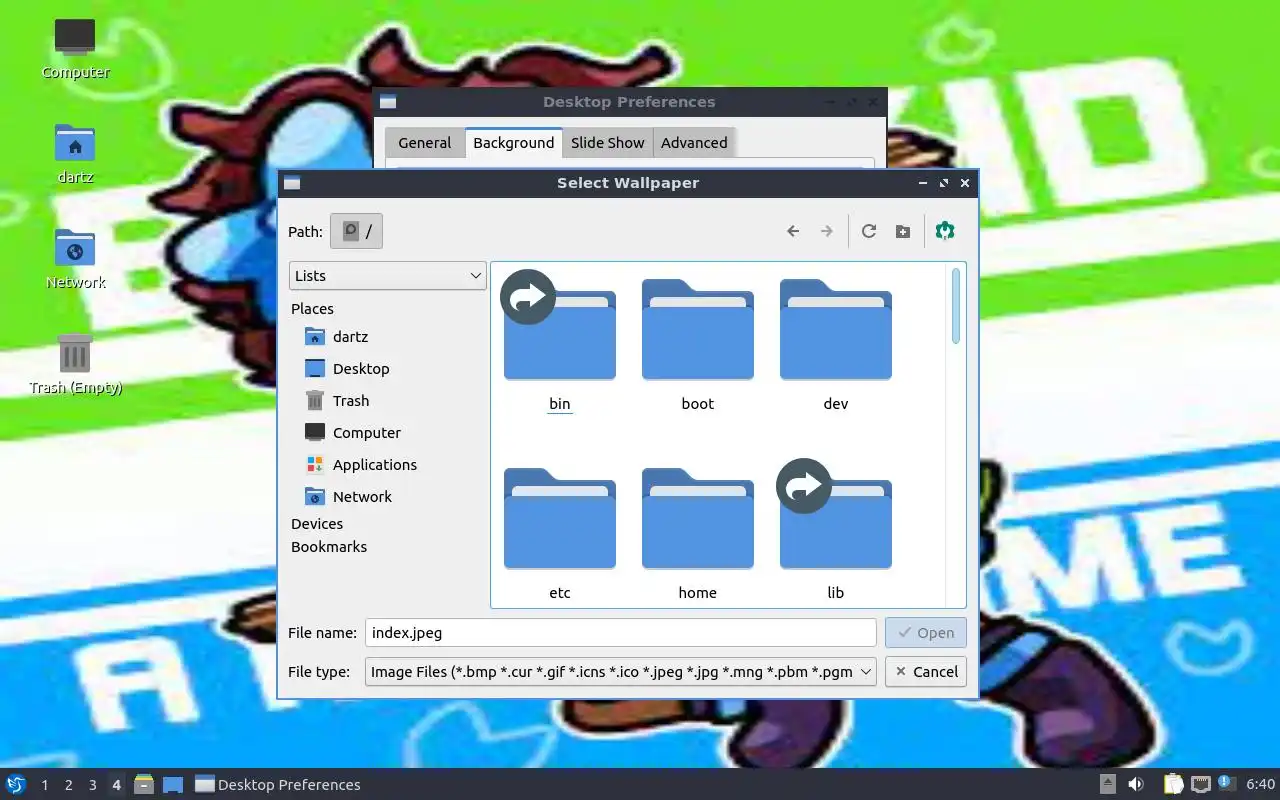Open the Network desktop icon

75,258
